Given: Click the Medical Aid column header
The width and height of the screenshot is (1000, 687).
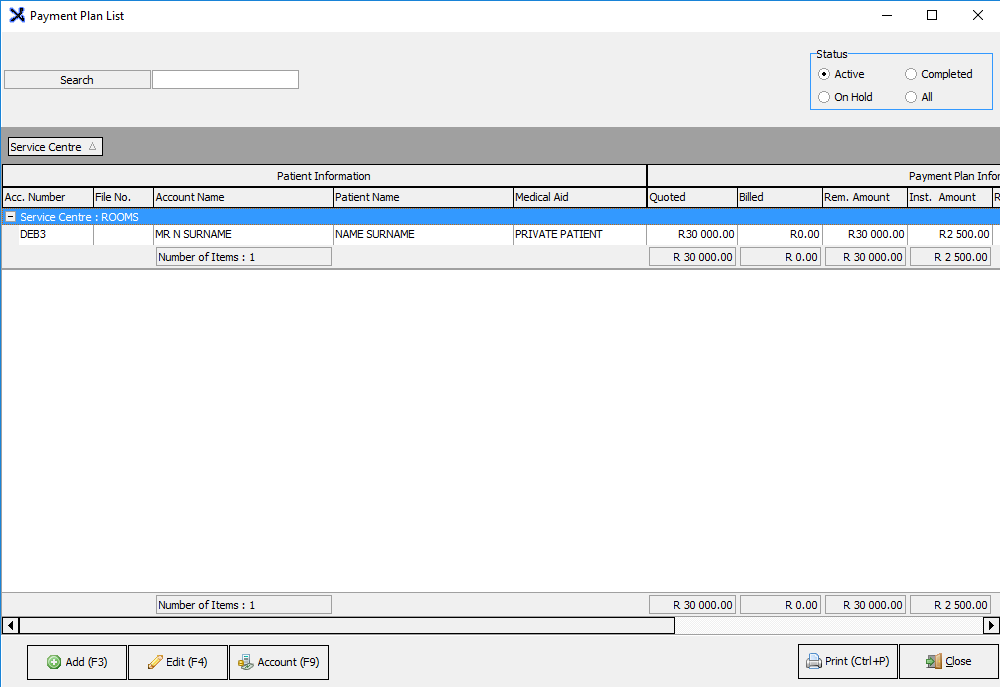Looking at the screenshot, I should [579, 197].
